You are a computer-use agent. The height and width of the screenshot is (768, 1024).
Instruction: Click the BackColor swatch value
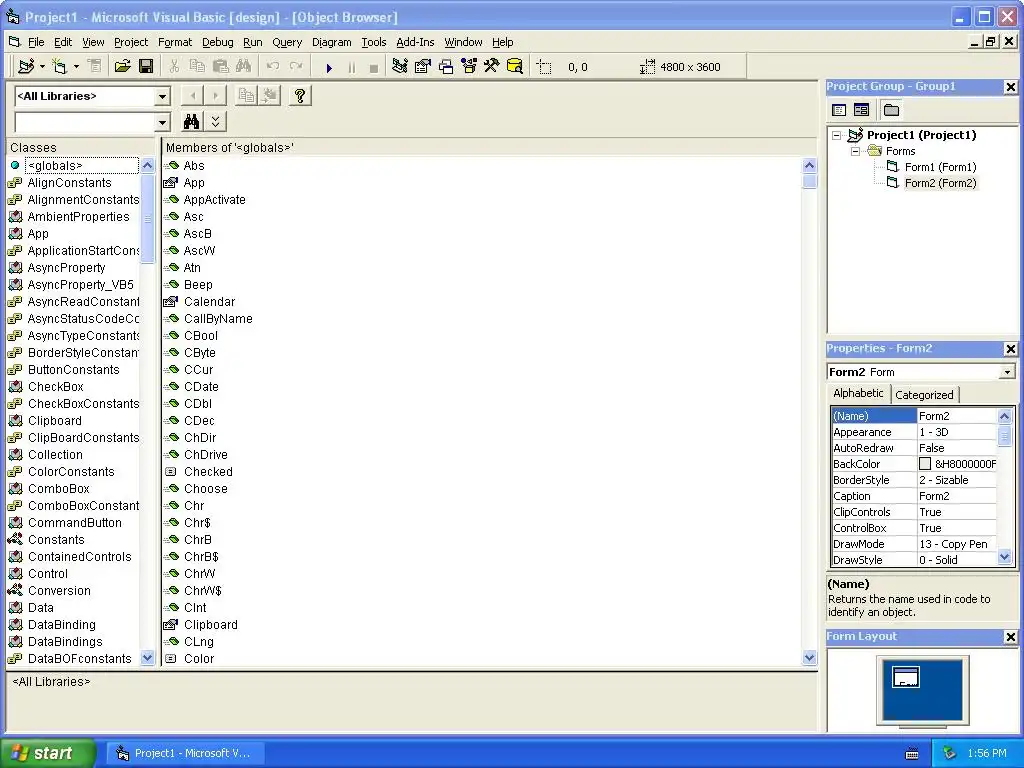[925, 464]
